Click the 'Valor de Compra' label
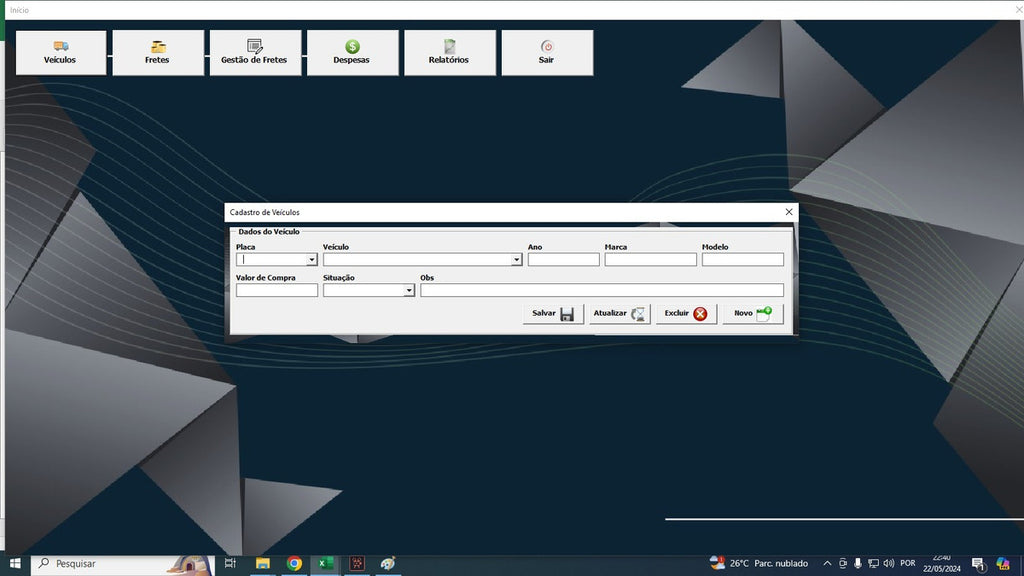The width and height of the screenshot is (1024, 576). click(266, 278)
